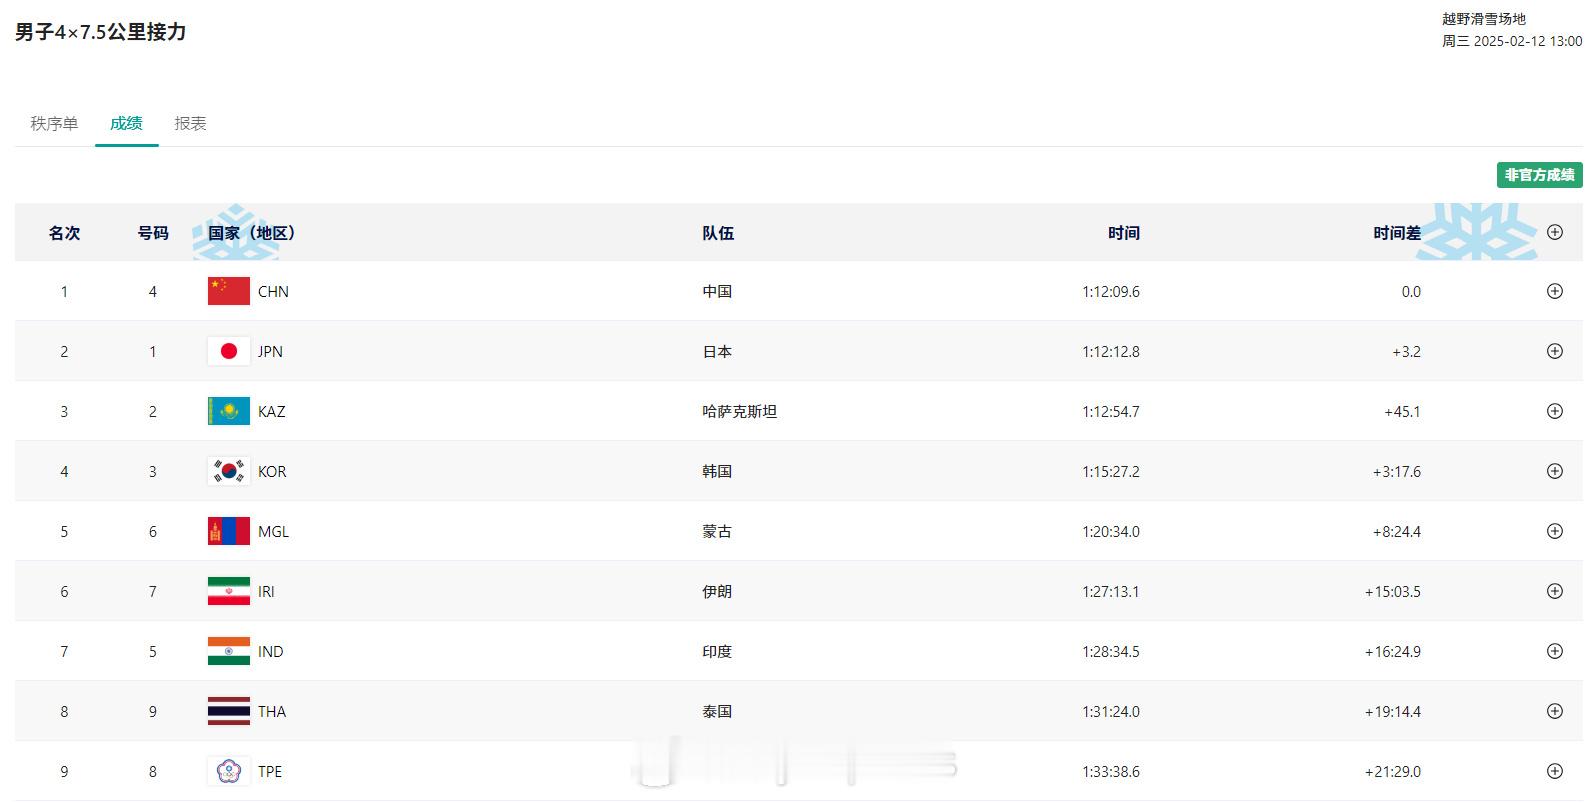The width and height of the screenshot is (1591, 803).
Task: Click the 时间 column header
Action: [x=1124, y=233]
